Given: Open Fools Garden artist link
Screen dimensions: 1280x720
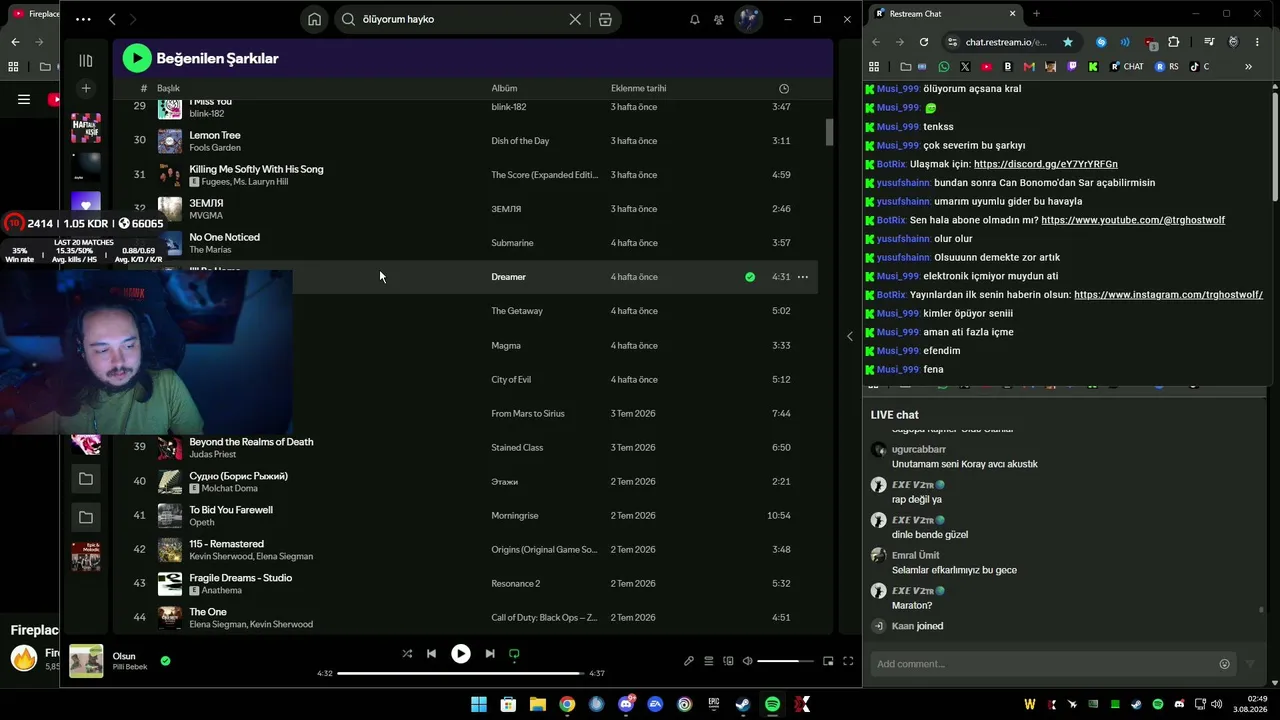Looking at the screenshot, I should pos(215,148).
